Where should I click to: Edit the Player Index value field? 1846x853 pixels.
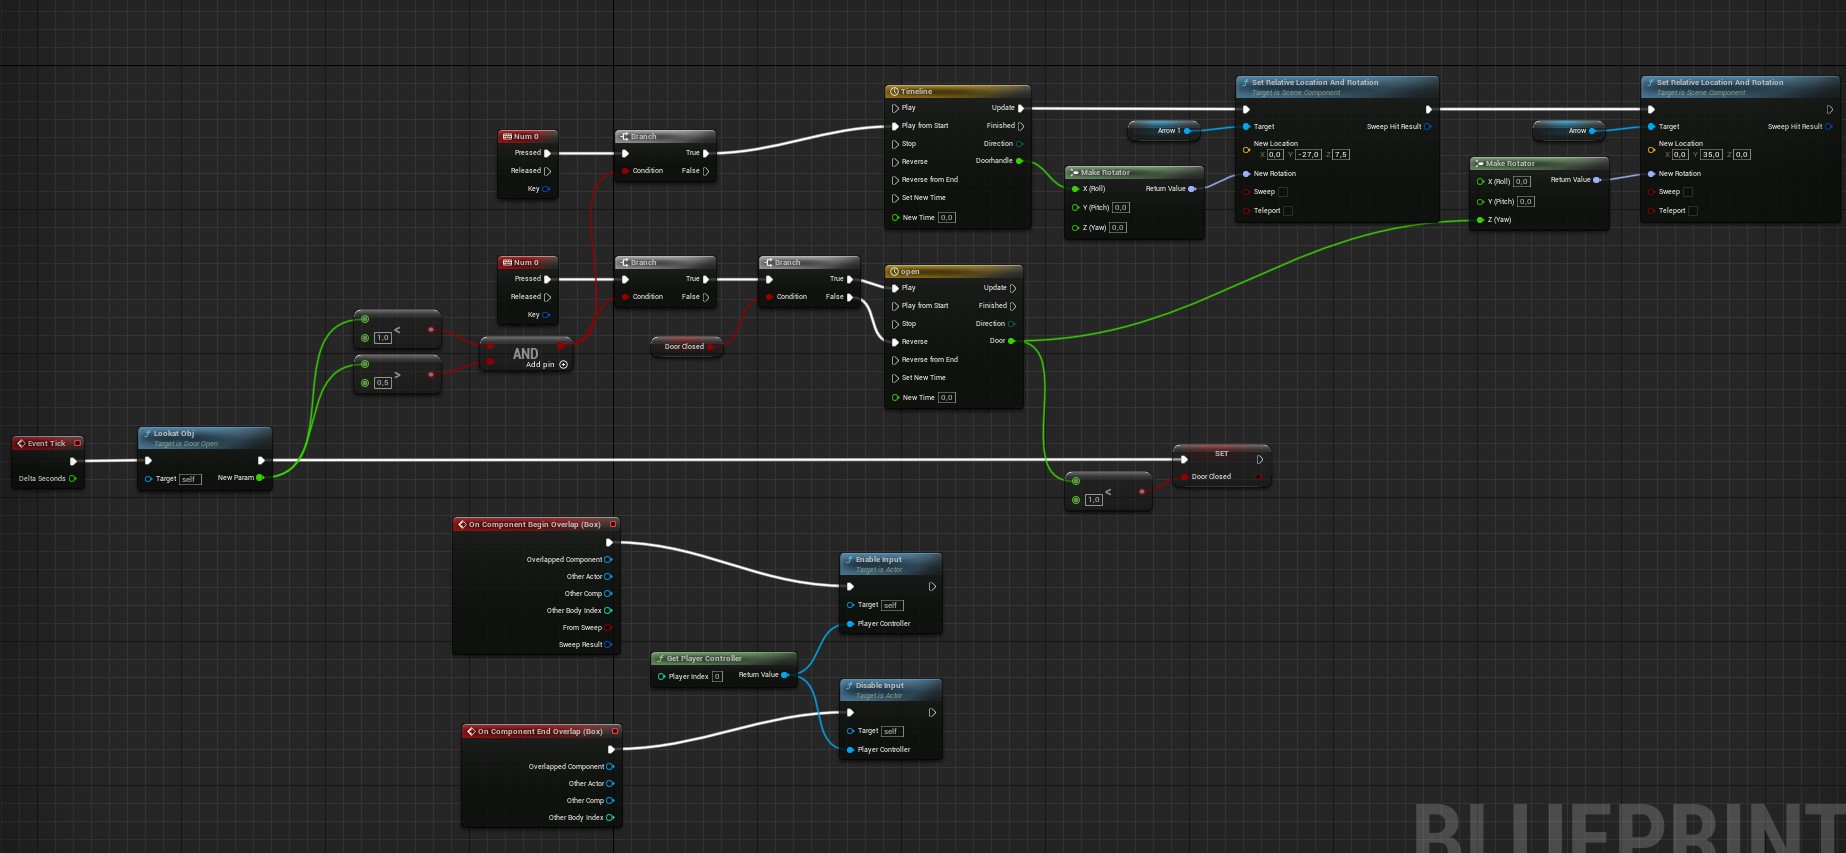click(717, 677)
